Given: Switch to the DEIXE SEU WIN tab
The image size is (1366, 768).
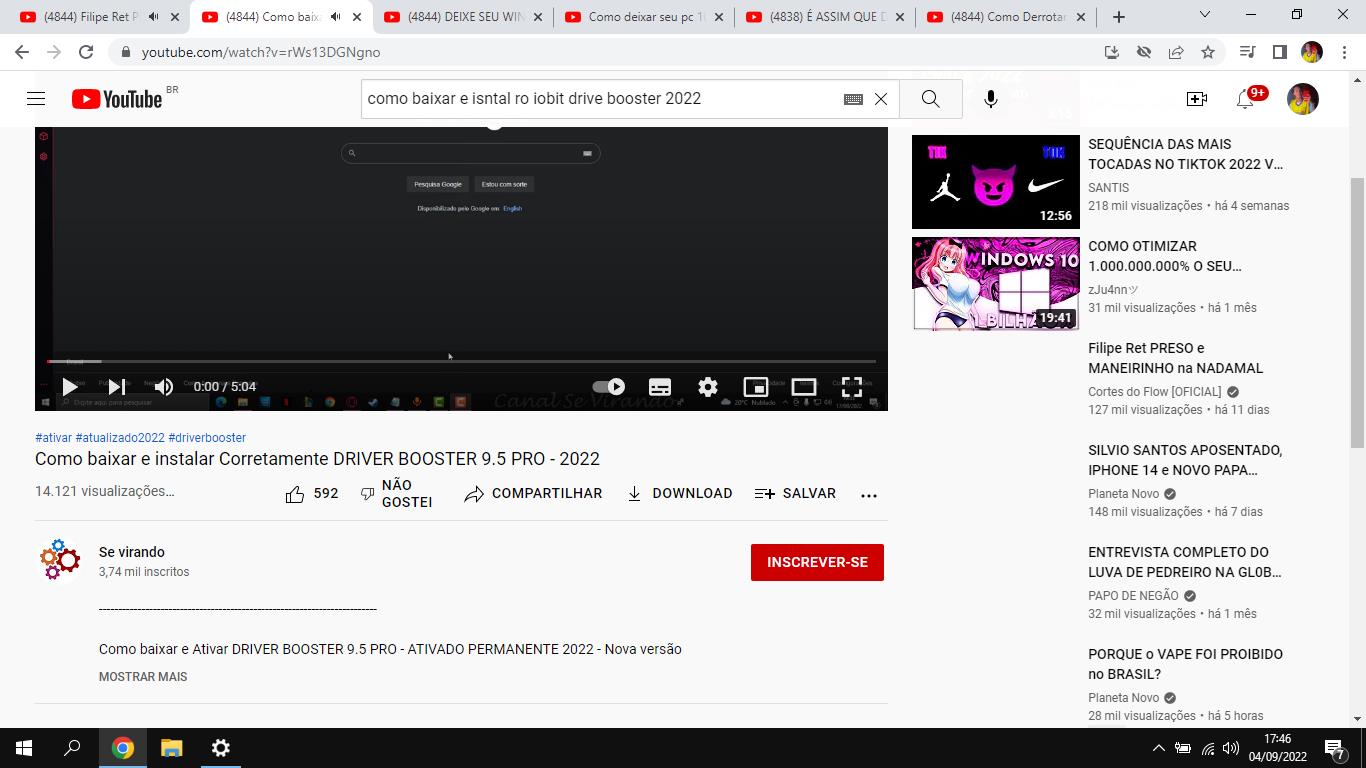Looking at the screenshot, I should coord(464,17).
